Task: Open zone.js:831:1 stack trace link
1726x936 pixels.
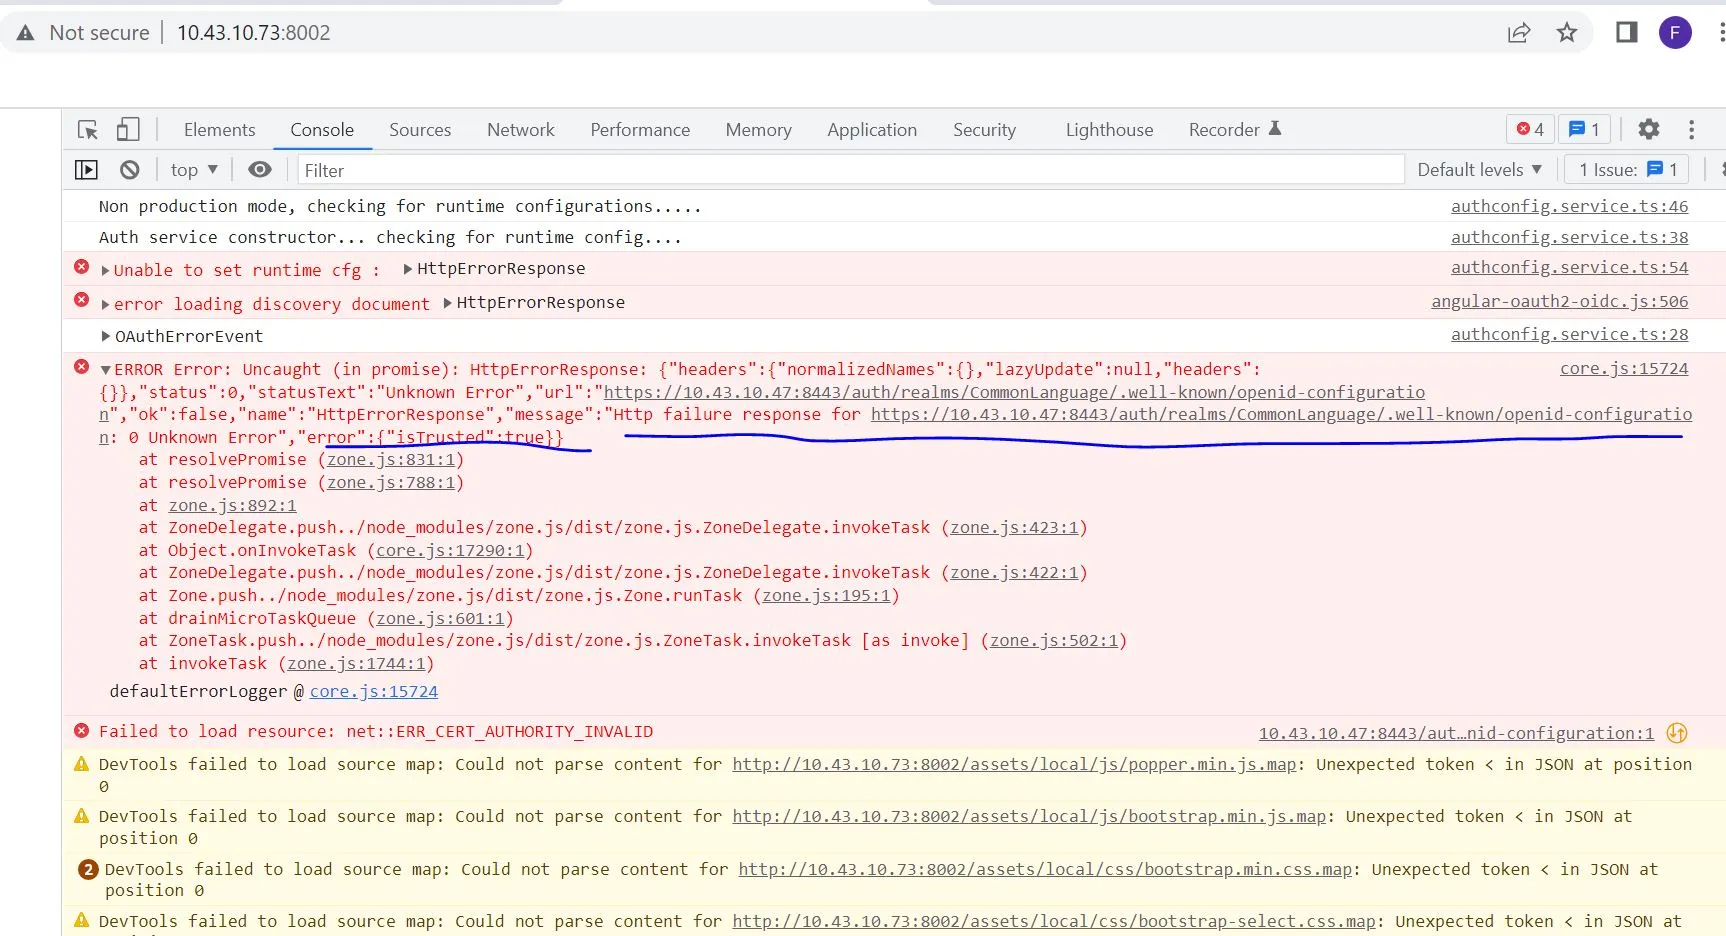Action: tap(391, 459)
